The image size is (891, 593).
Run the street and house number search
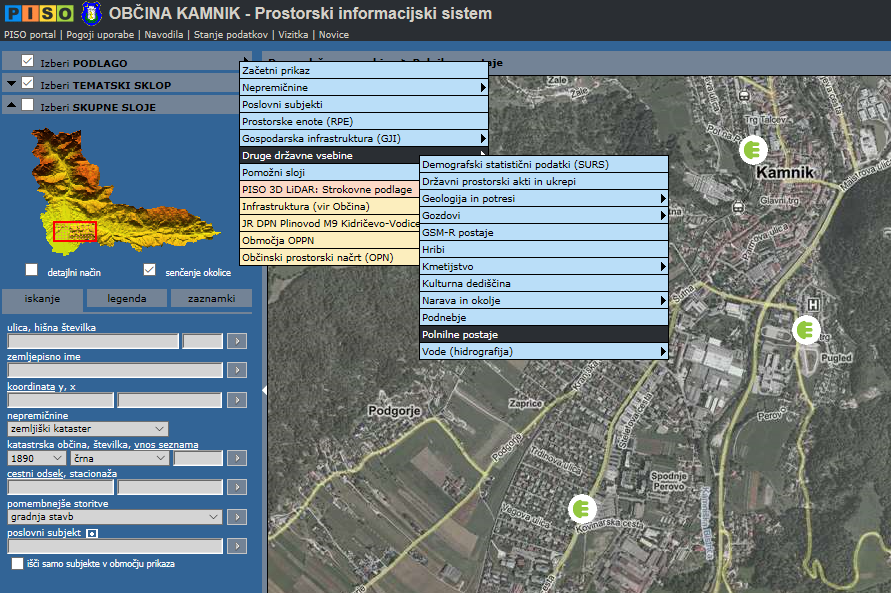click(237, 341)
